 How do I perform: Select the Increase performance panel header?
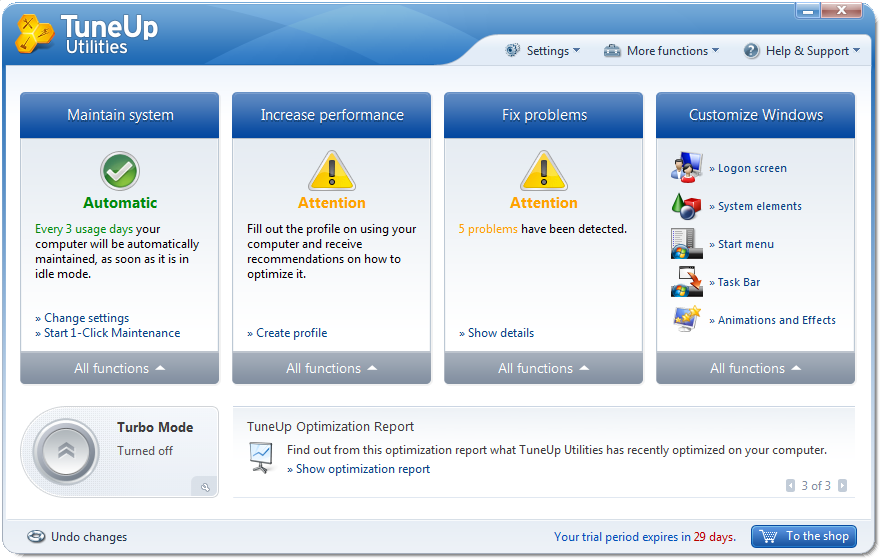tap(331, 115)
